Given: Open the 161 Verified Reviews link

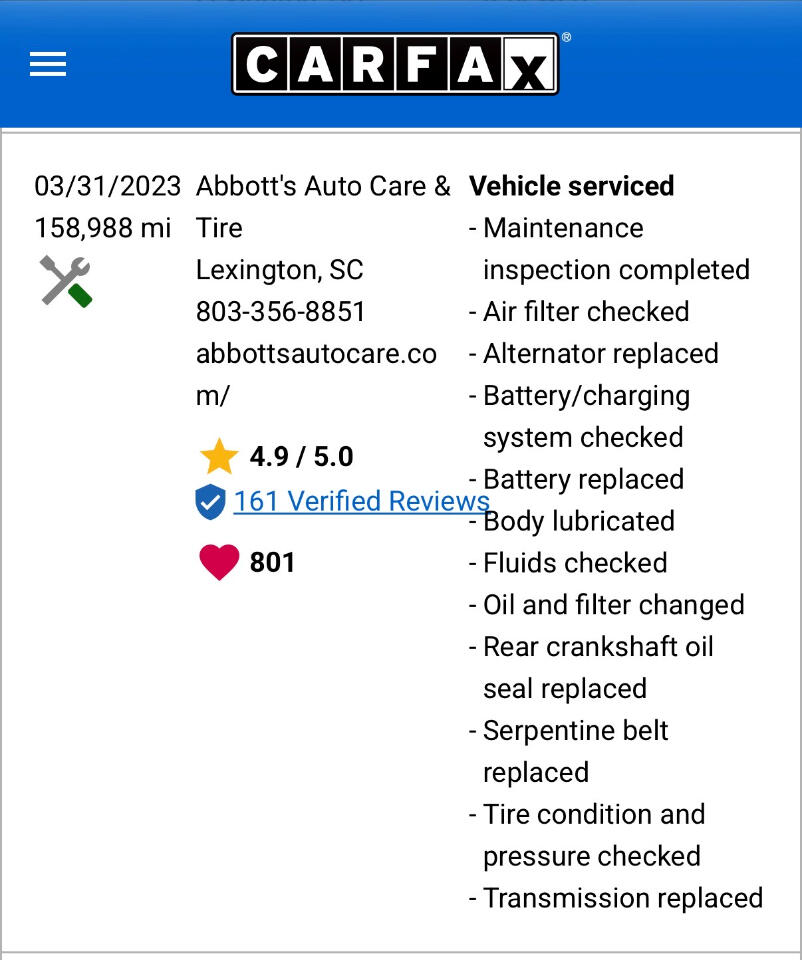Looking at the screenshot, I should 360,501.
